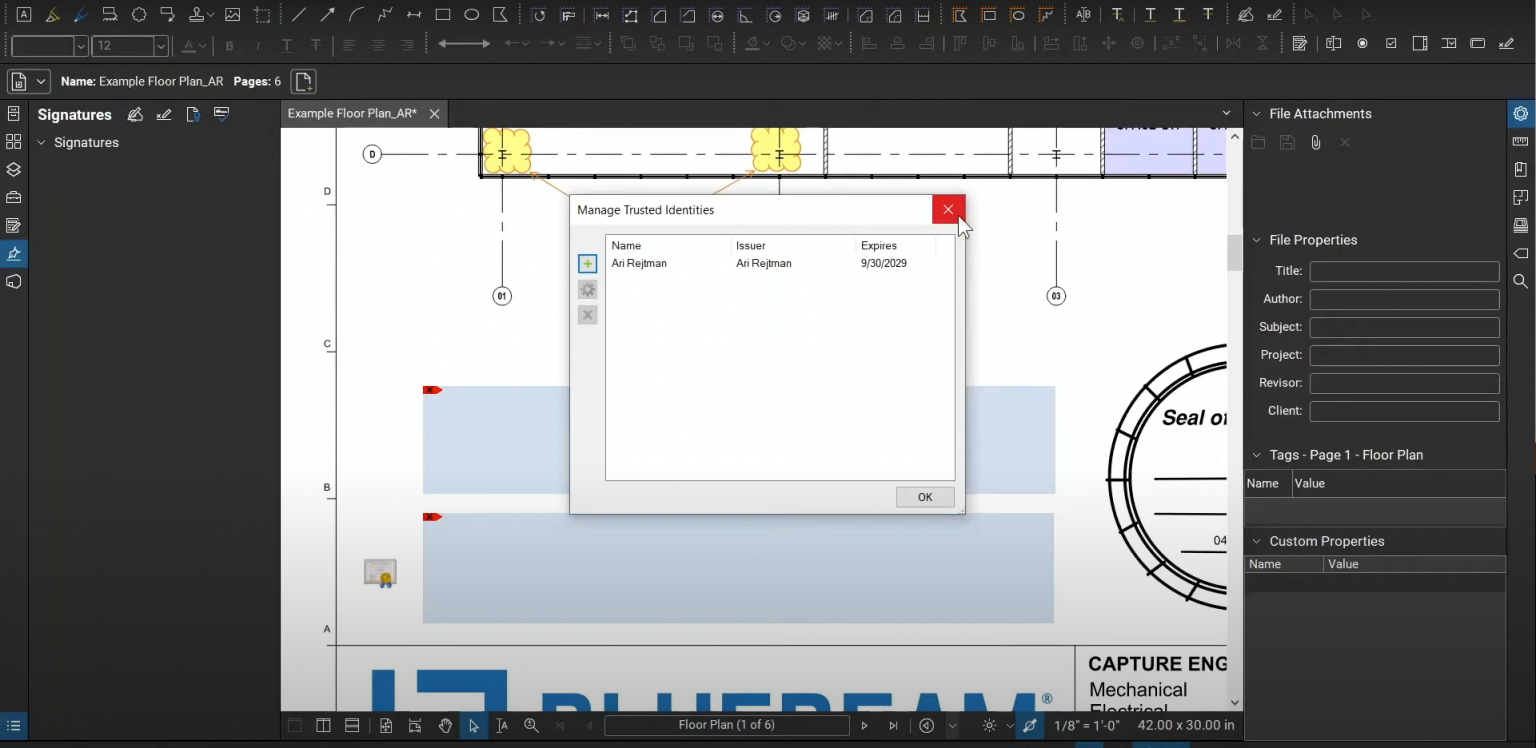Toggle bold text formatting
The height and width of the screenshot is (748, 1536).
229,44
